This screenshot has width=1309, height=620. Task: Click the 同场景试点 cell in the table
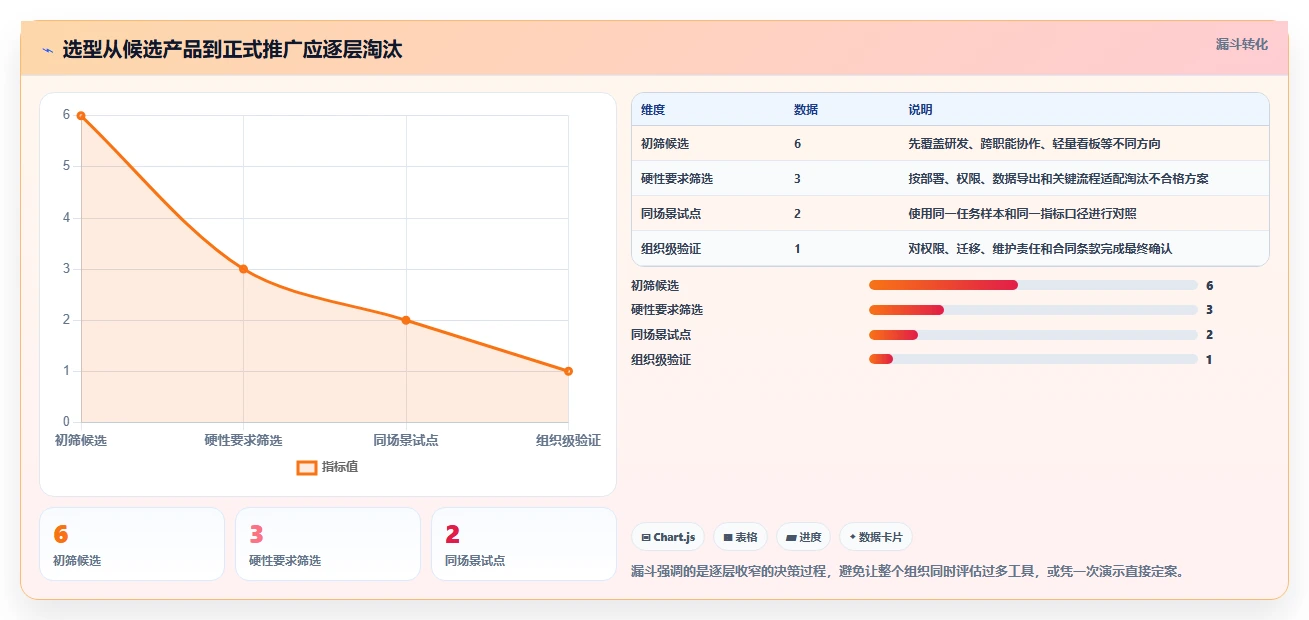click(x=671, y=214)
